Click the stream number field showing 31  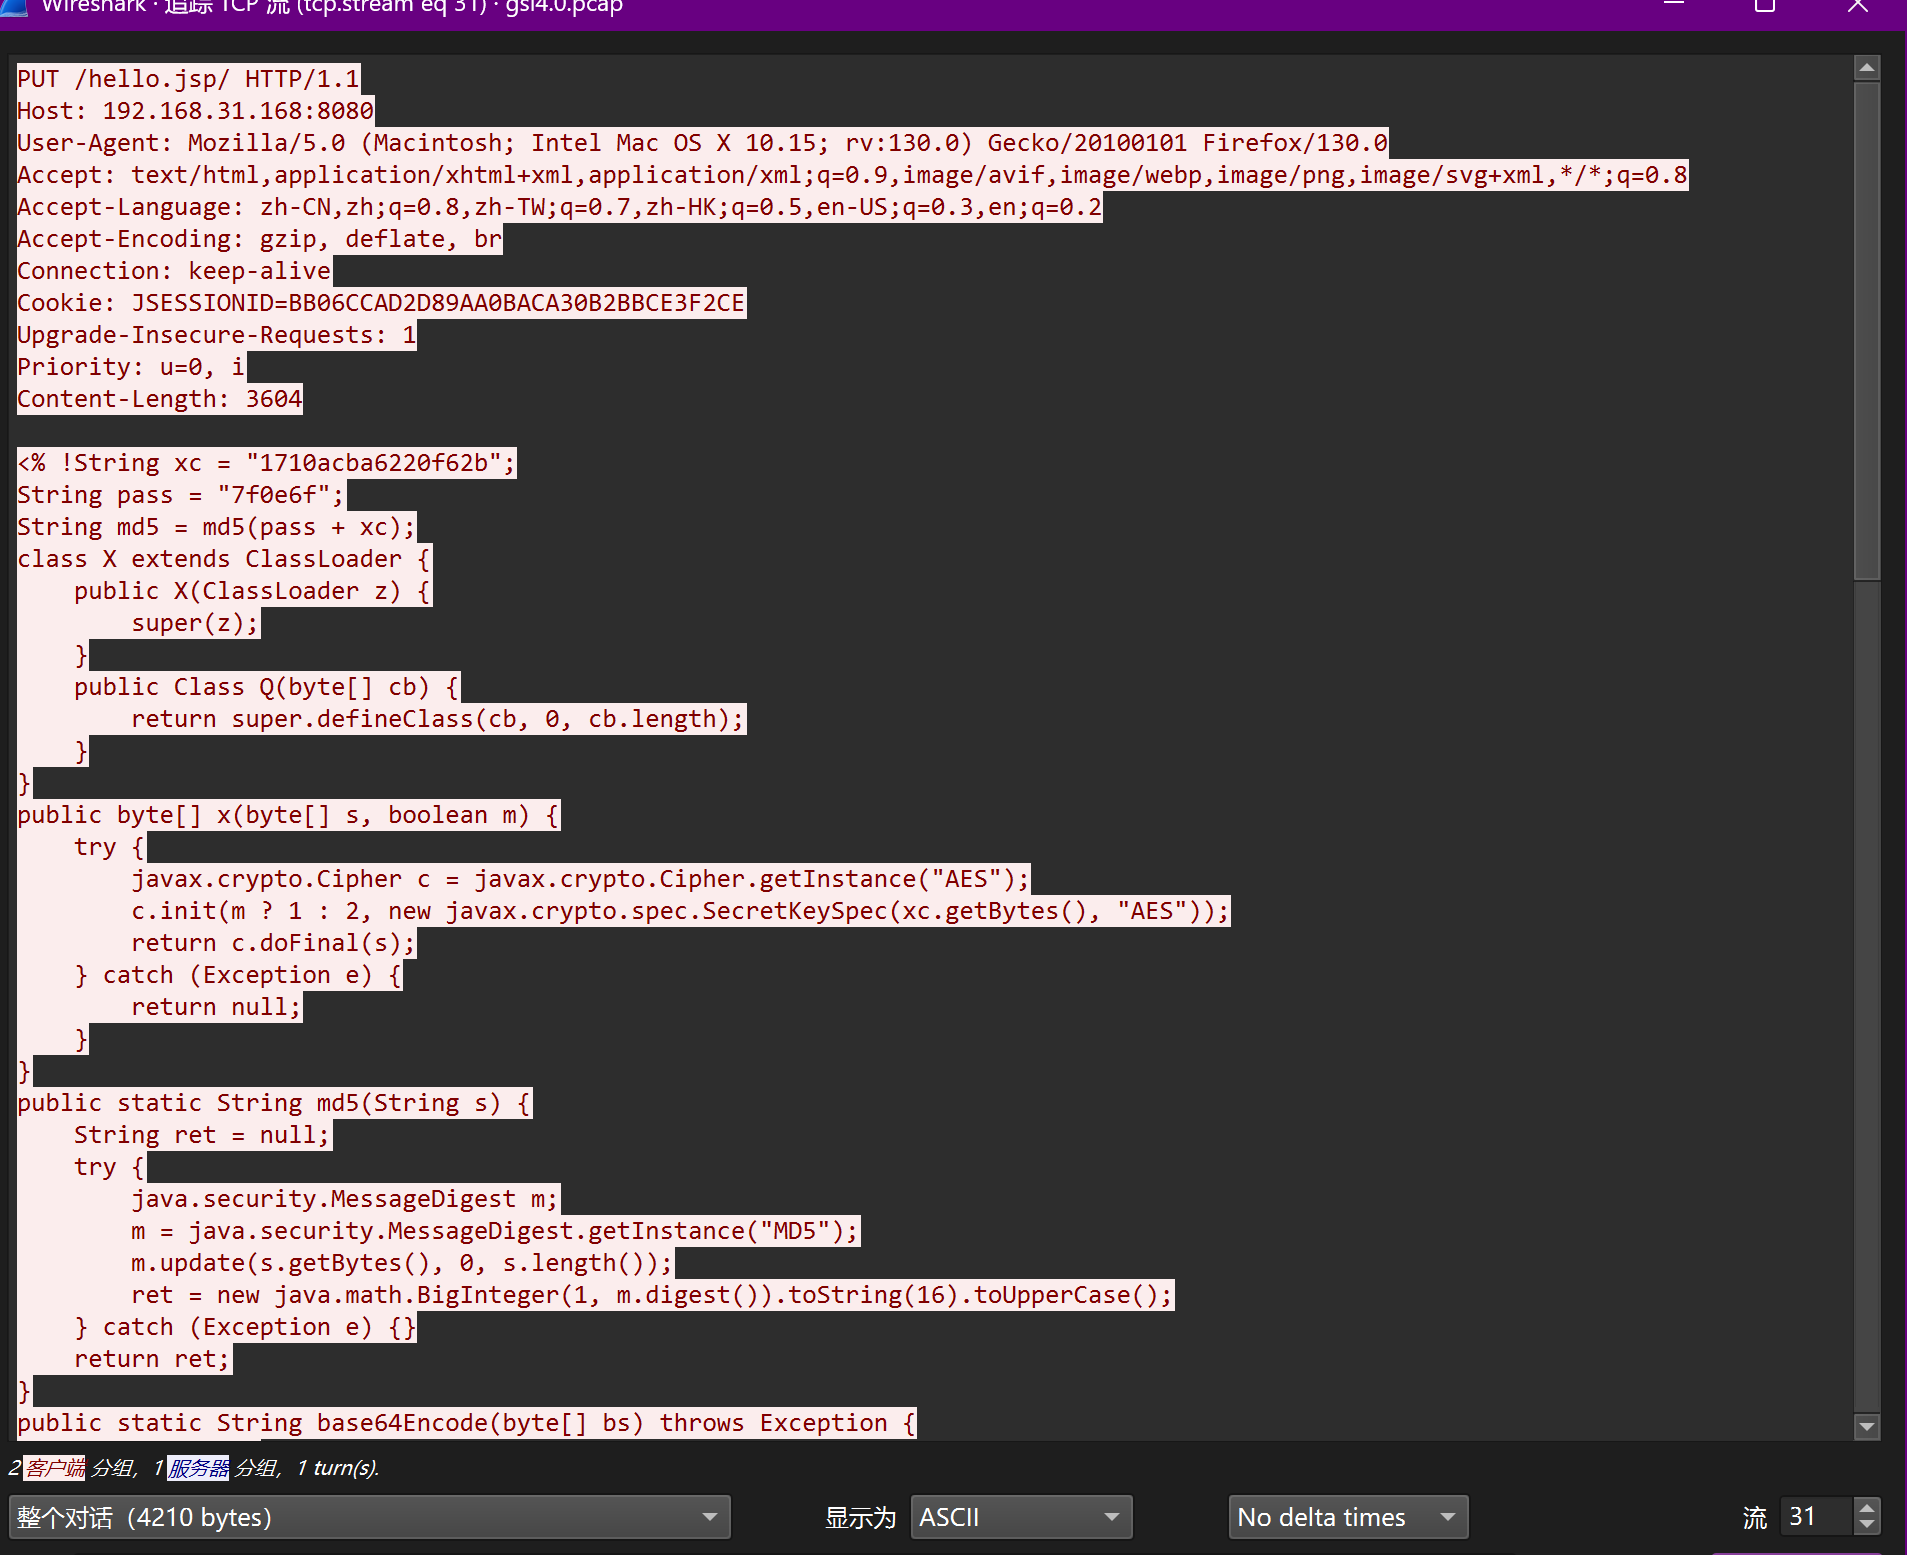pos(1815,1517)
